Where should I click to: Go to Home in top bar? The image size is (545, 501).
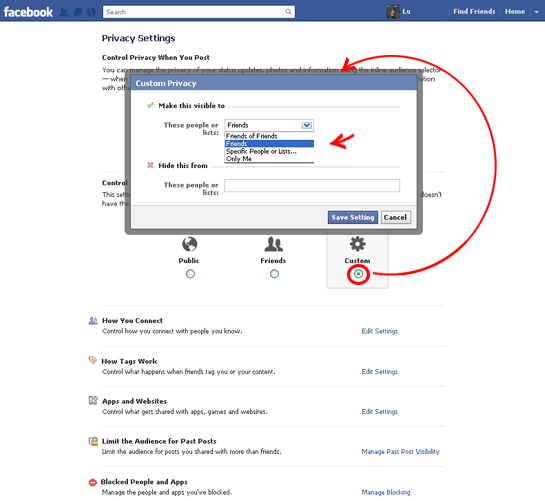[515, 11]
